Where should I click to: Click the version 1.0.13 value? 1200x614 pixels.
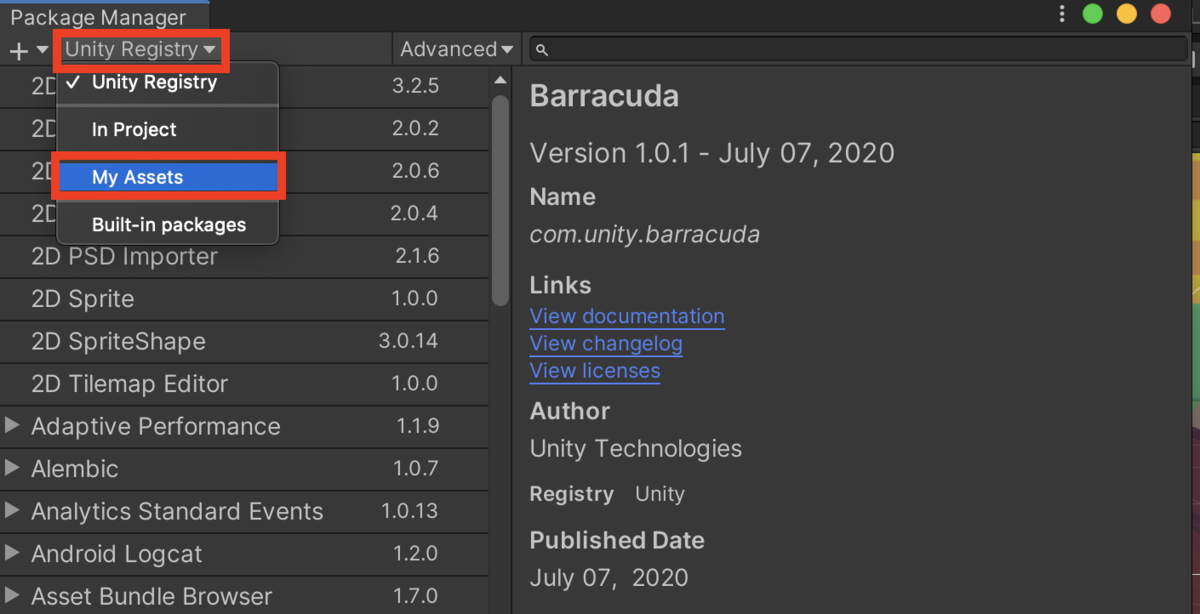409,511
